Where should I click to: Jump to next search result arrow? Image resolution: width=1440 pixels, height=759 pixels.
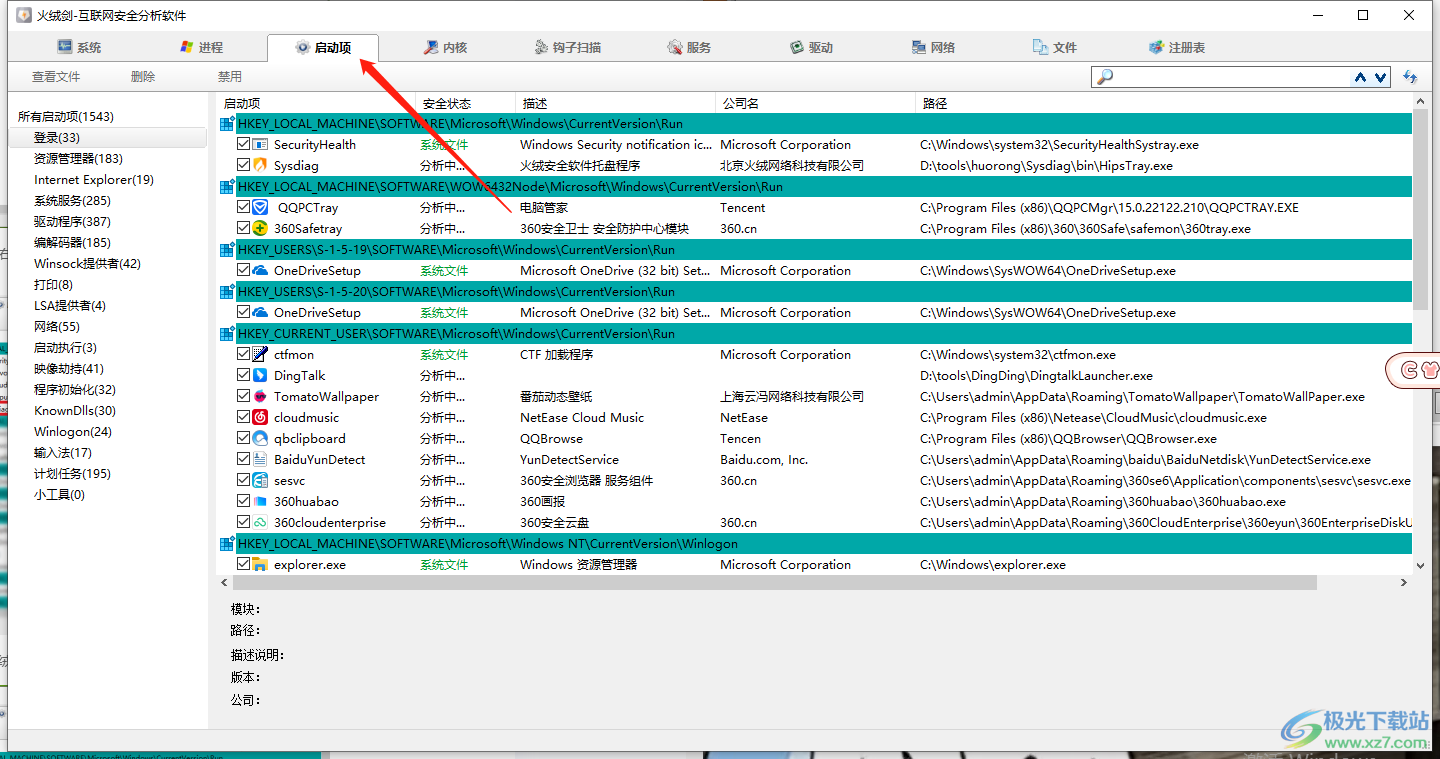(x=1381, y=77)
